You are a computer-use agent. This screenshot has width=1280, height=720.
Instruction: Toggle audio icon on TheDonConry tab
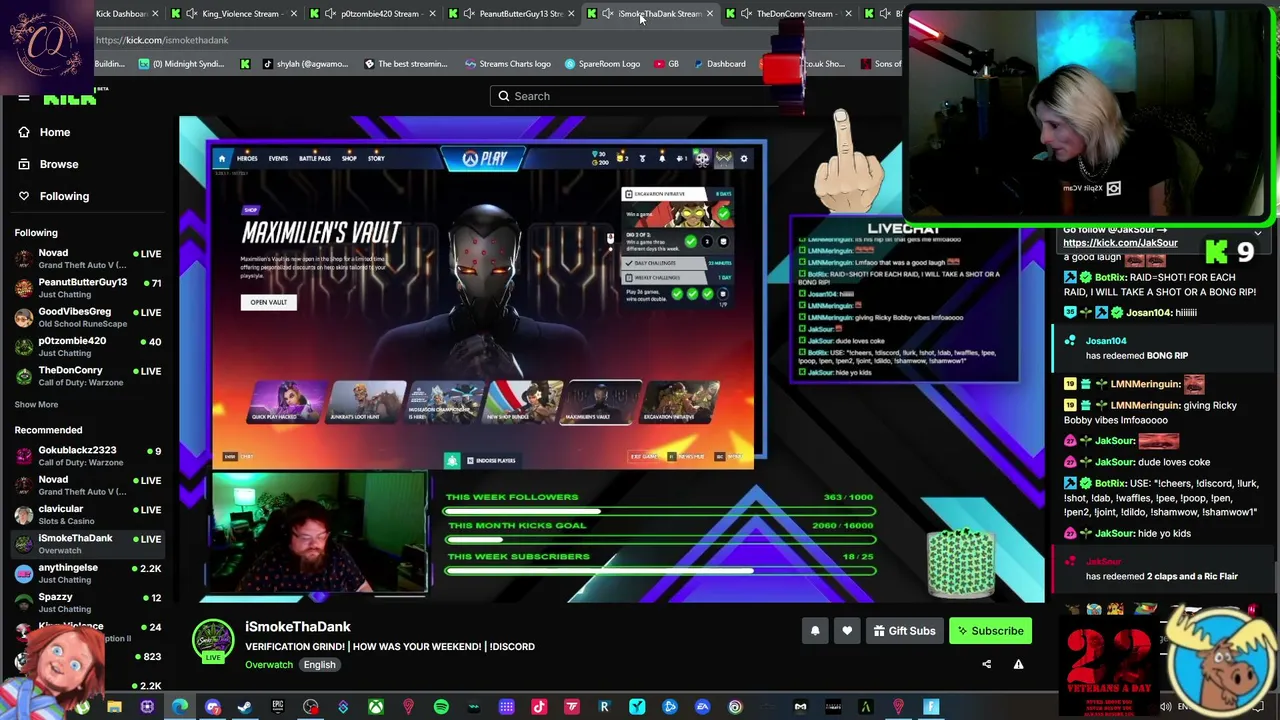coord(746,14)
